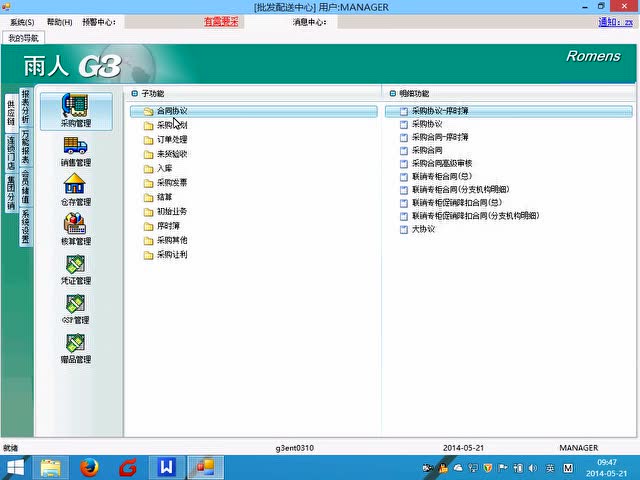Viewport: 640px width, 480px height.
Task: Open the 采购管理 purchasing module icon
Action: (x=76, y=111)
